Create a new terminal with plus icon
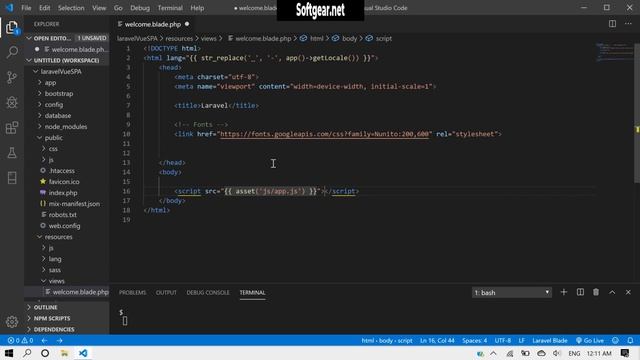 click(564, 292)
